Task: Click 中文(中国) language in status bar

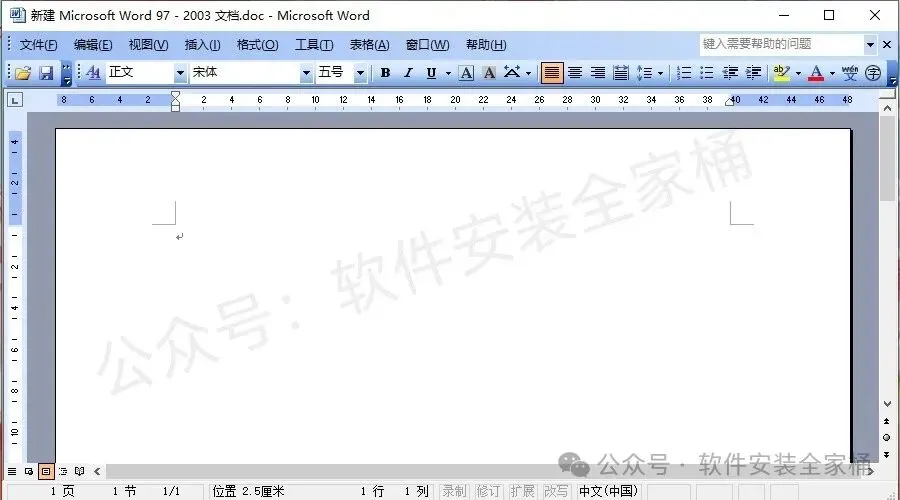Action: click(608, 491)
